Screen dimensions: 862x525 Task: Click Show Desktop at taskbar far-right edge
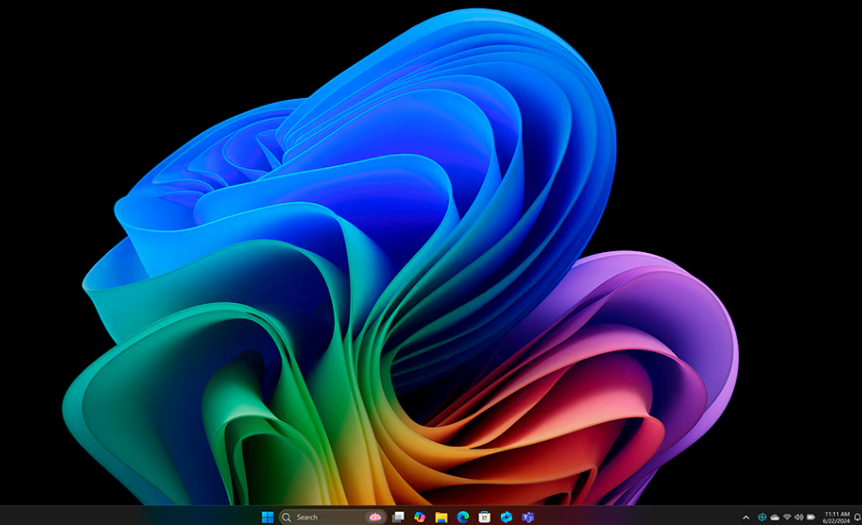[x=861, y=517]
